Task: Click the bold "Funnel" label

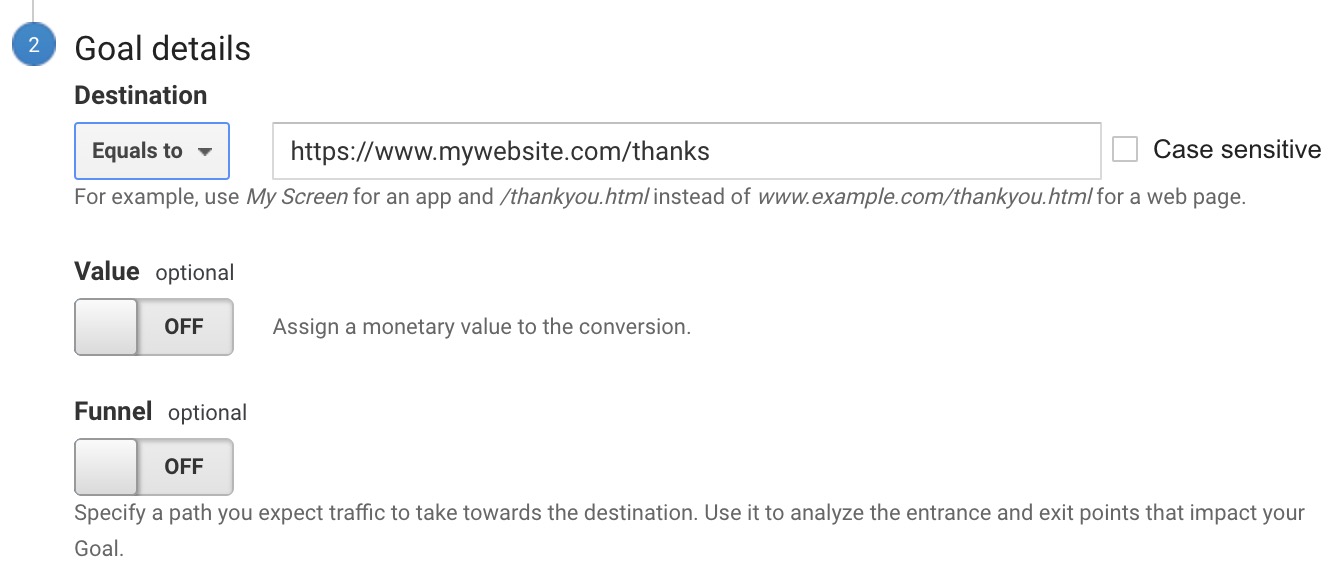Action: [113, 412]
